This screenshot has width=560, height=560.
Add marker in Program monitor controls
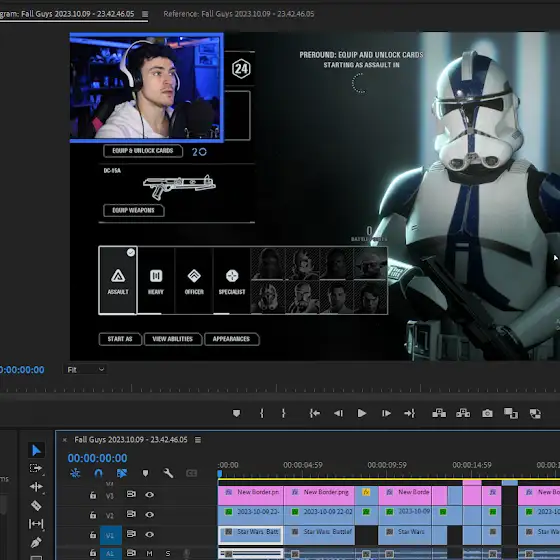pyautogui.click(x=236, y=413)
